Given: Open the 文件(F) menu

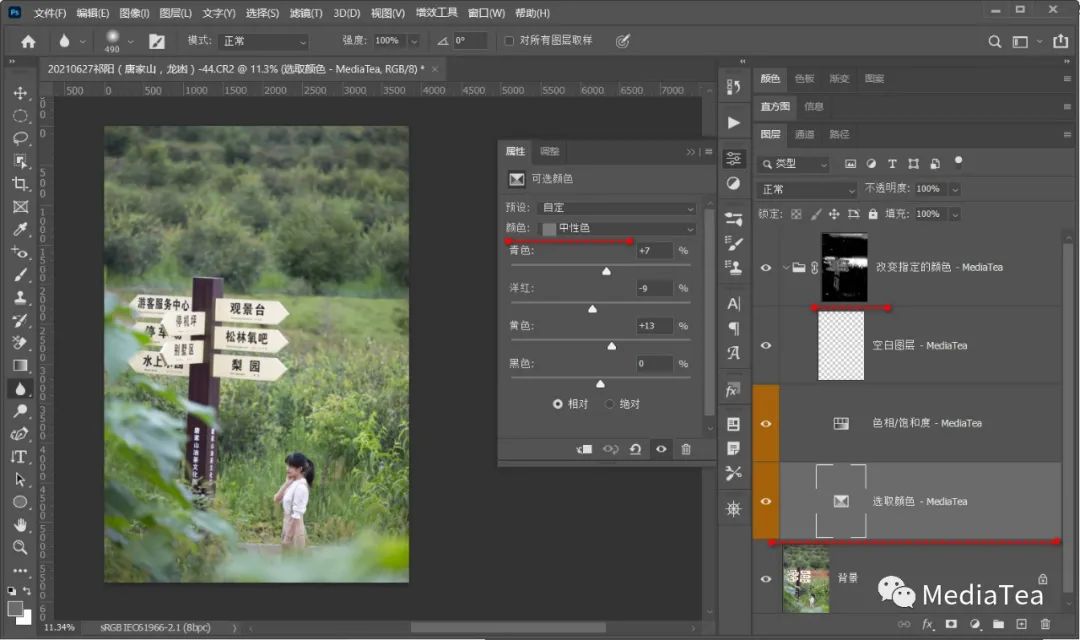Looking at the screenshot, I should point(50,13).
